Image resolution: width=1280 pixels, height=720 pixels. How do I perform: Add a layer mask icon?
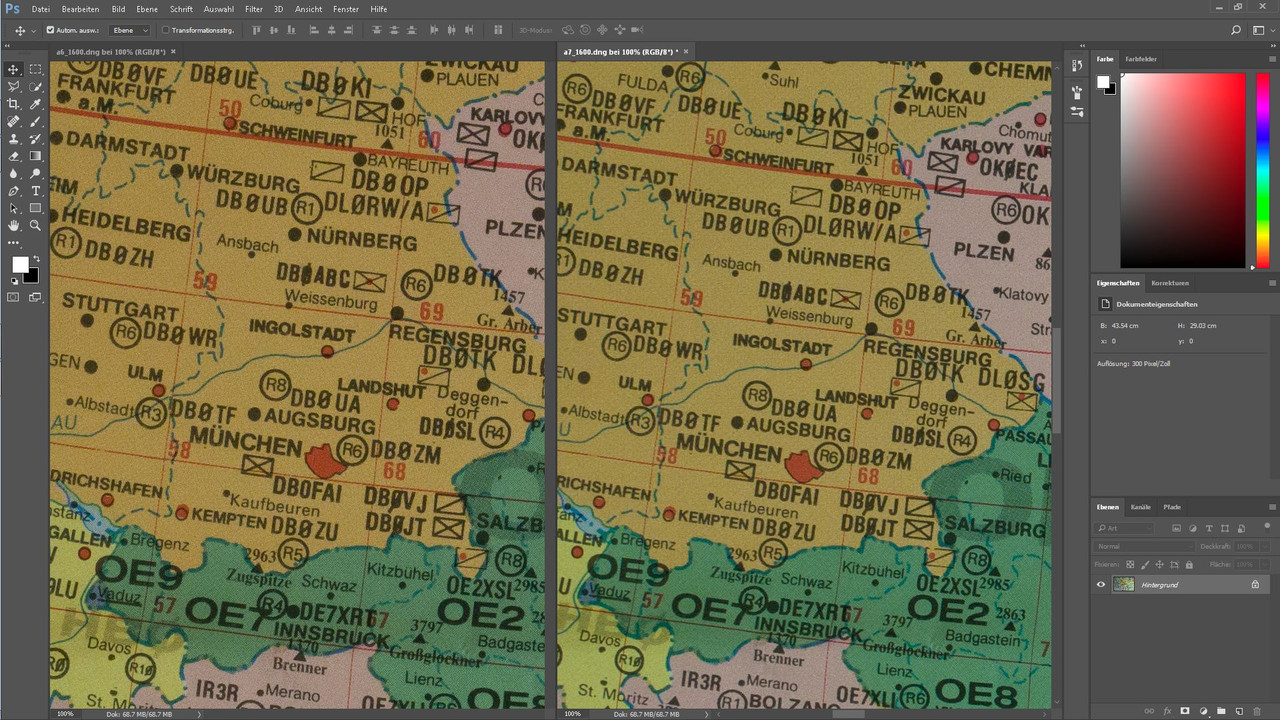point(1185,711)
